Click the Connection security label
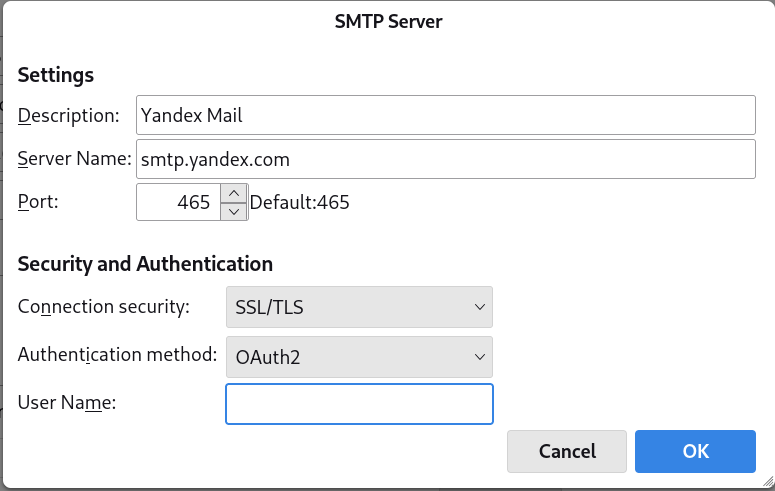 pos(104,306)
